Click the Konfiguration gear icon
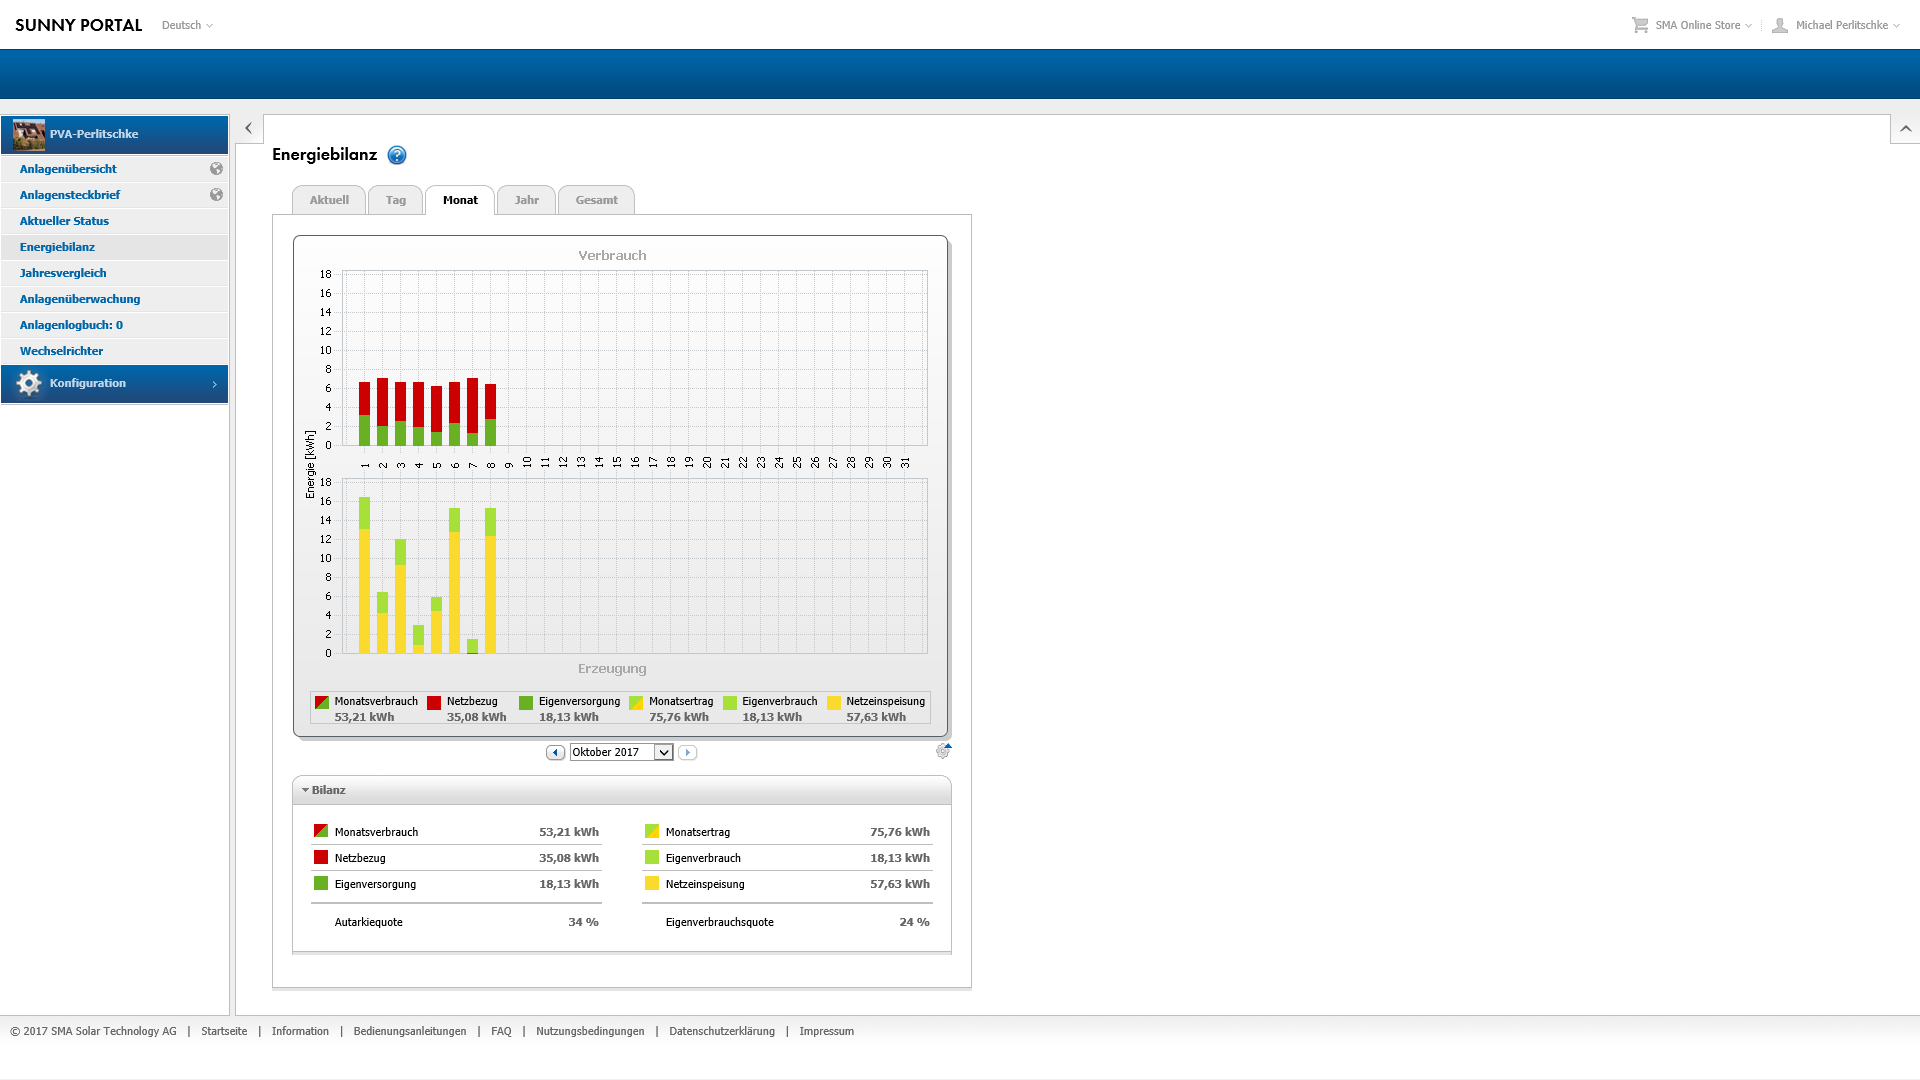This screenshot has height=1080, width=1920. 29,383
